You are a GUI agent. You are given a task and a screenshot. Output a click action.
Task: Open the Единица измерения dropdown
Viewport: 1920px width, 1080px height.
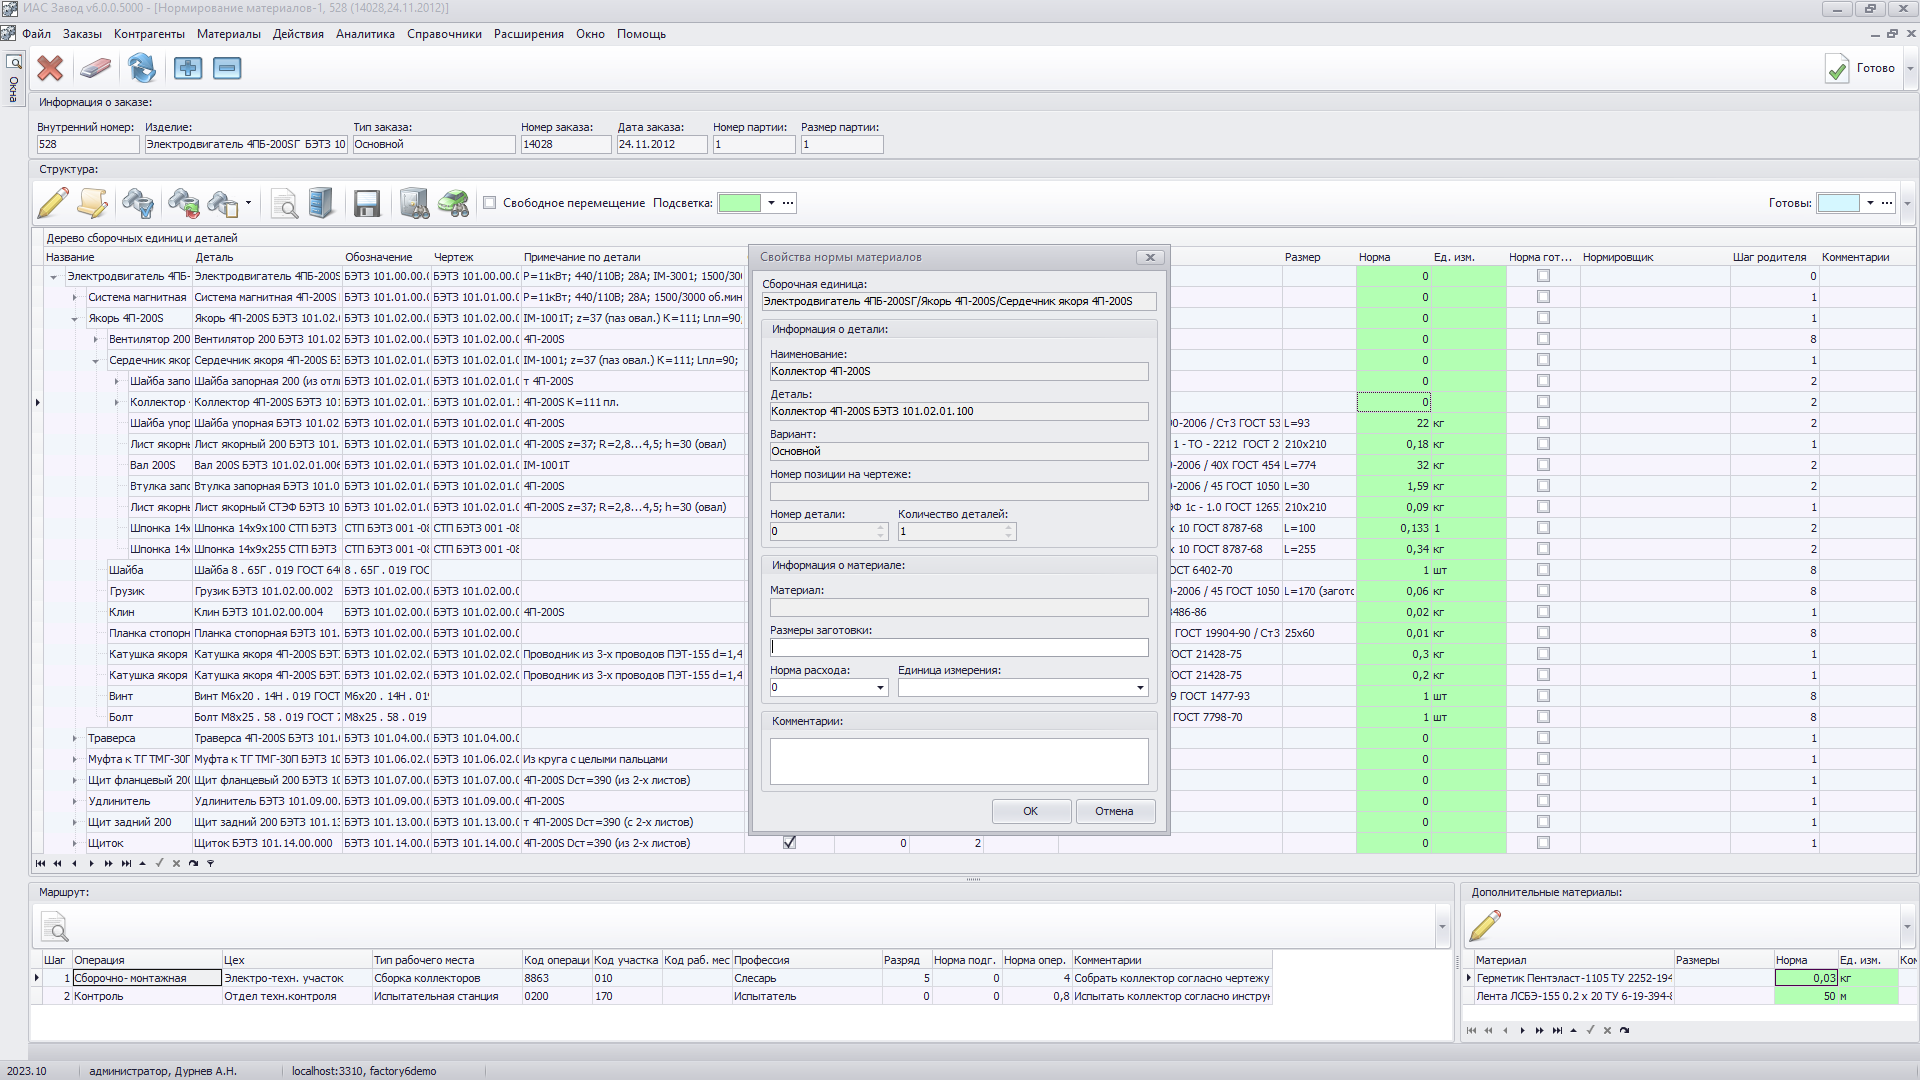1140,688
